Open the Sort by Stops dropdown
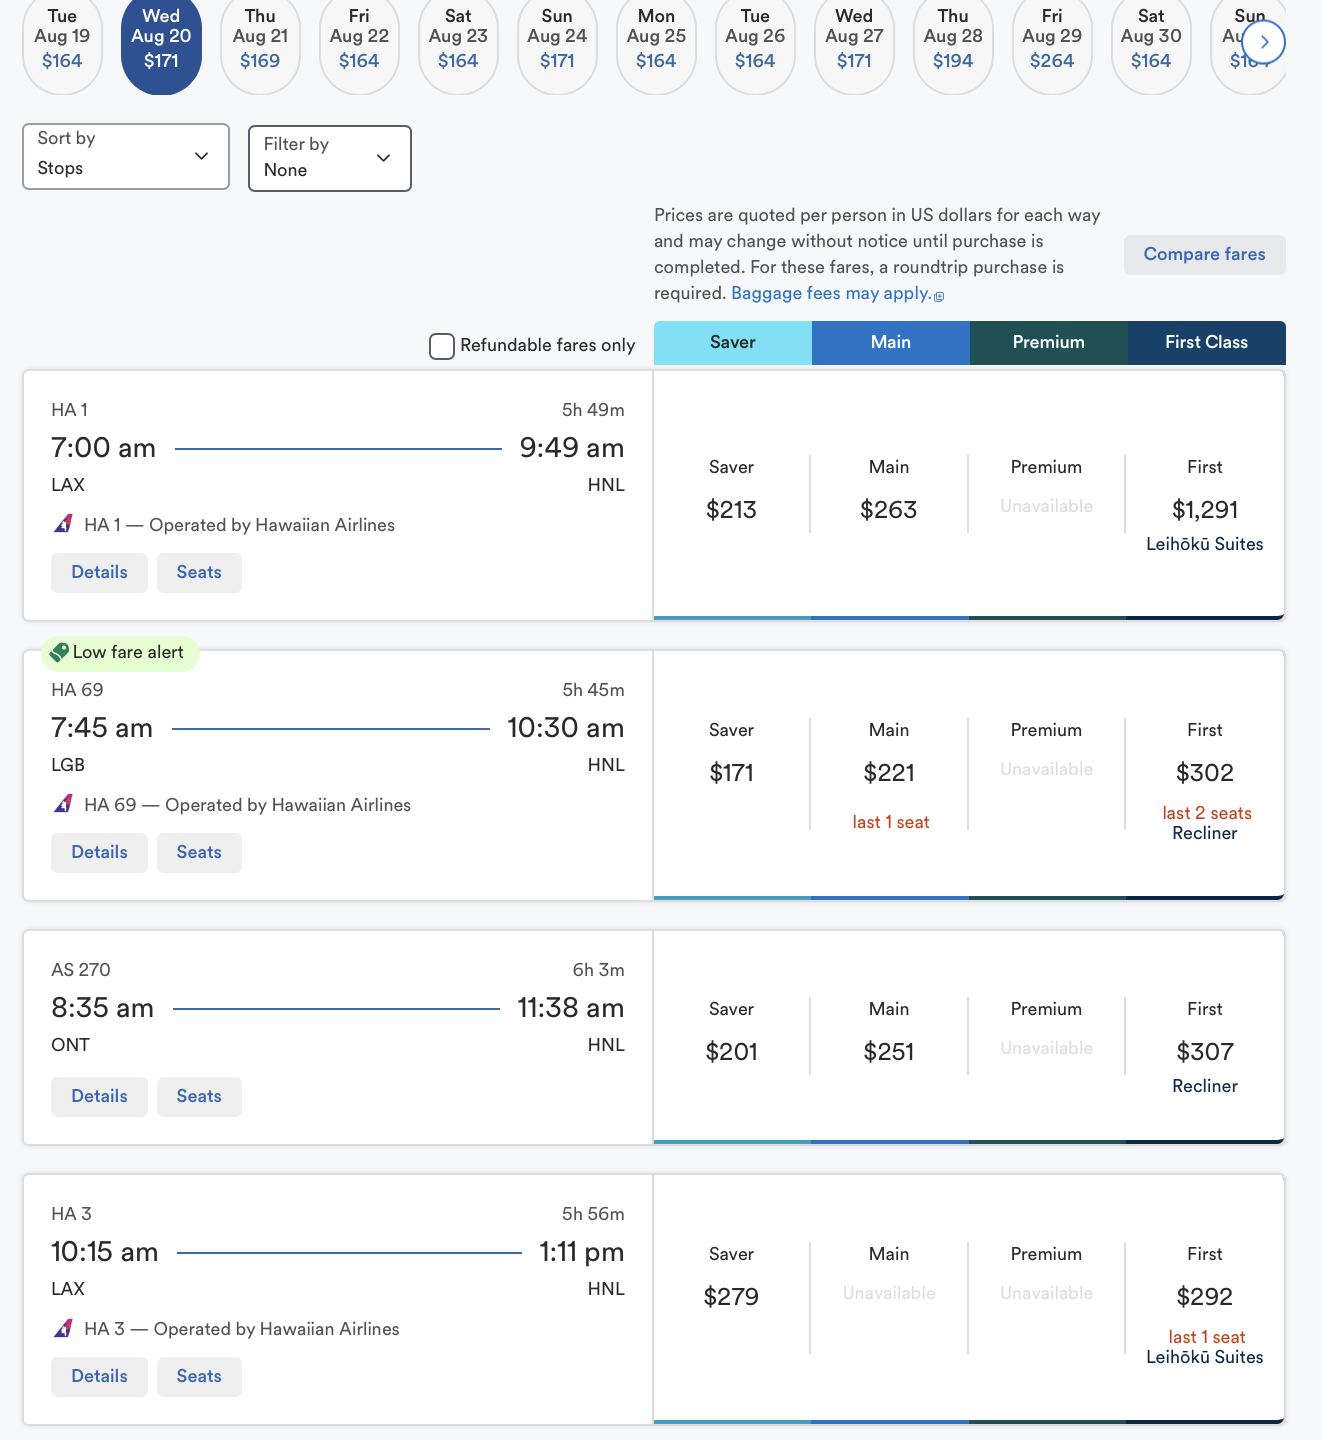The image size is (1322, 1440). 126,156
